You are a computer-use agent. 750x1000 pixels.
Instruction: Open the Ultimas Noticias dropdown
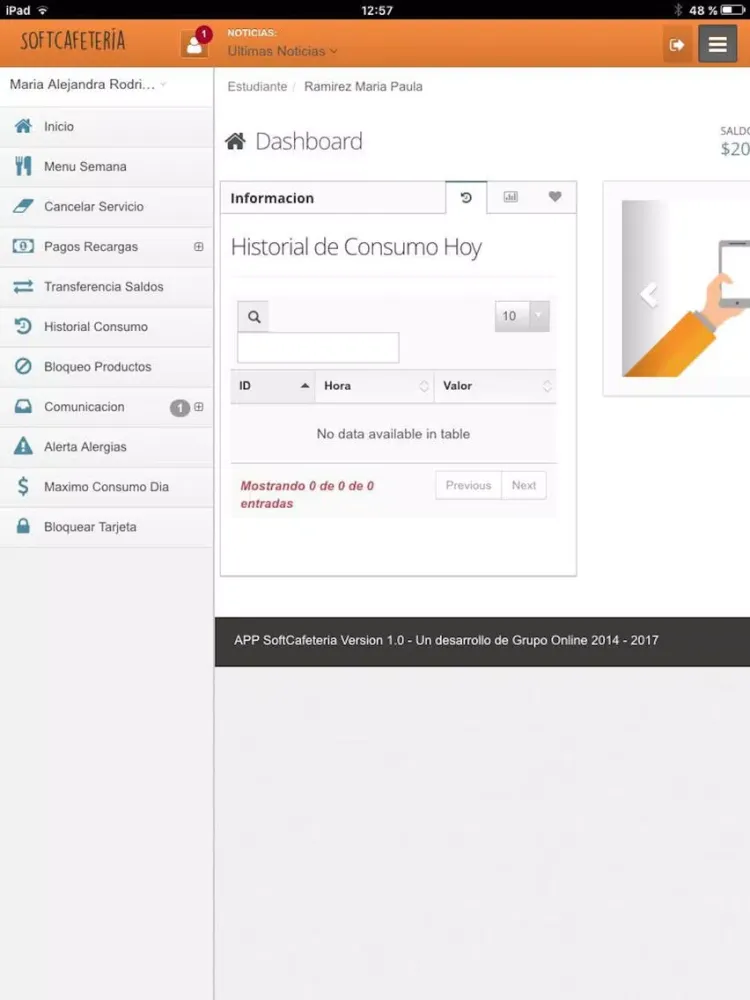coord(282,51)
